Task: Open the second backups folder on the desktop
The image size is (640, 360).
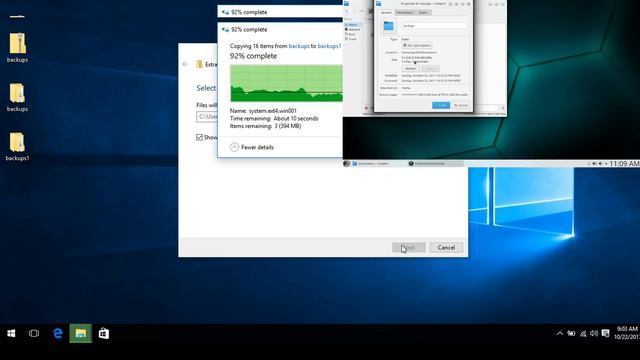Action: (x=17, y=97)
